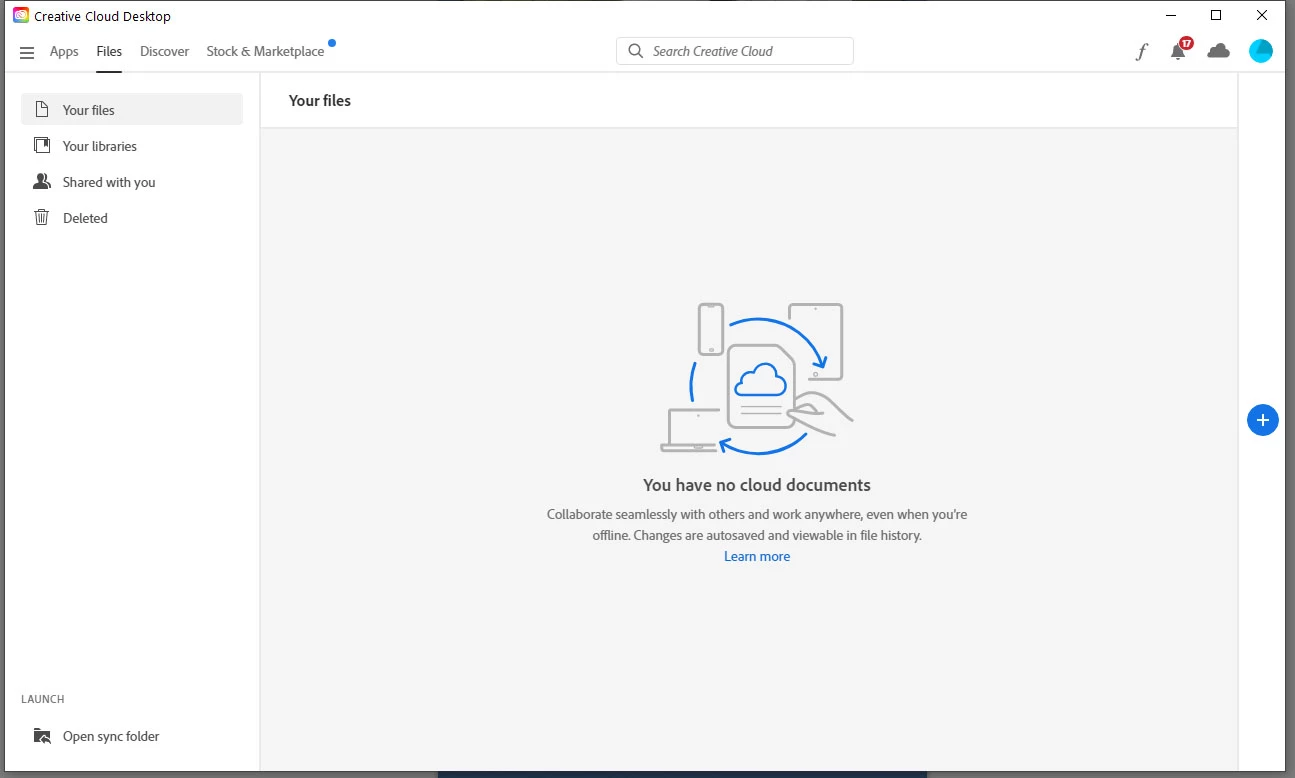1295x778 pixels.
Task: Click the Shared with you people icon
Action: coord(42,181)
